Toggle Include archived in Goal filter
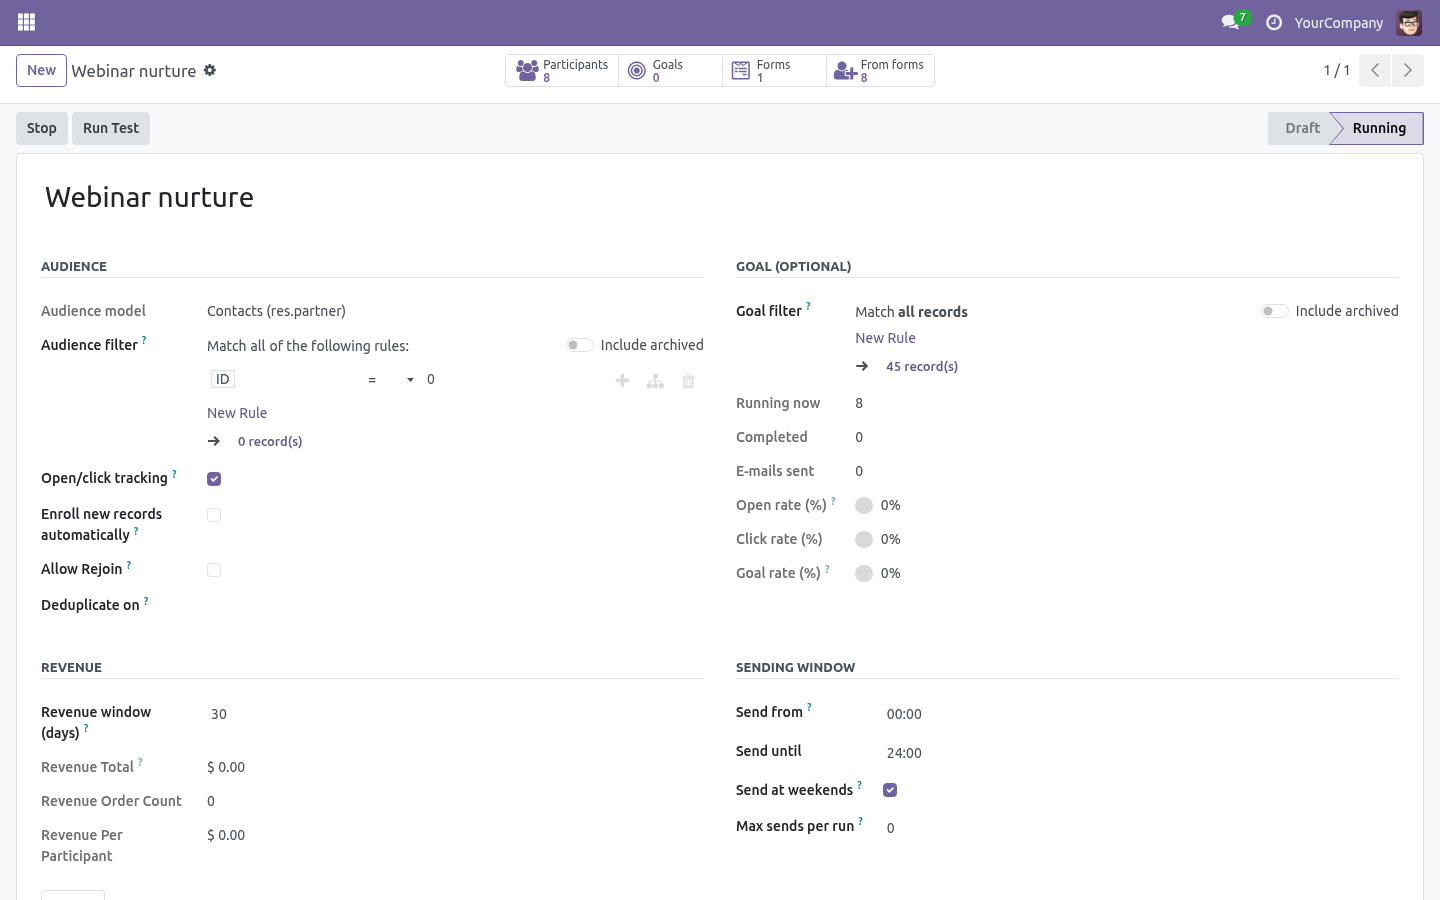1440x900 pixels. tap(1275, 311)
